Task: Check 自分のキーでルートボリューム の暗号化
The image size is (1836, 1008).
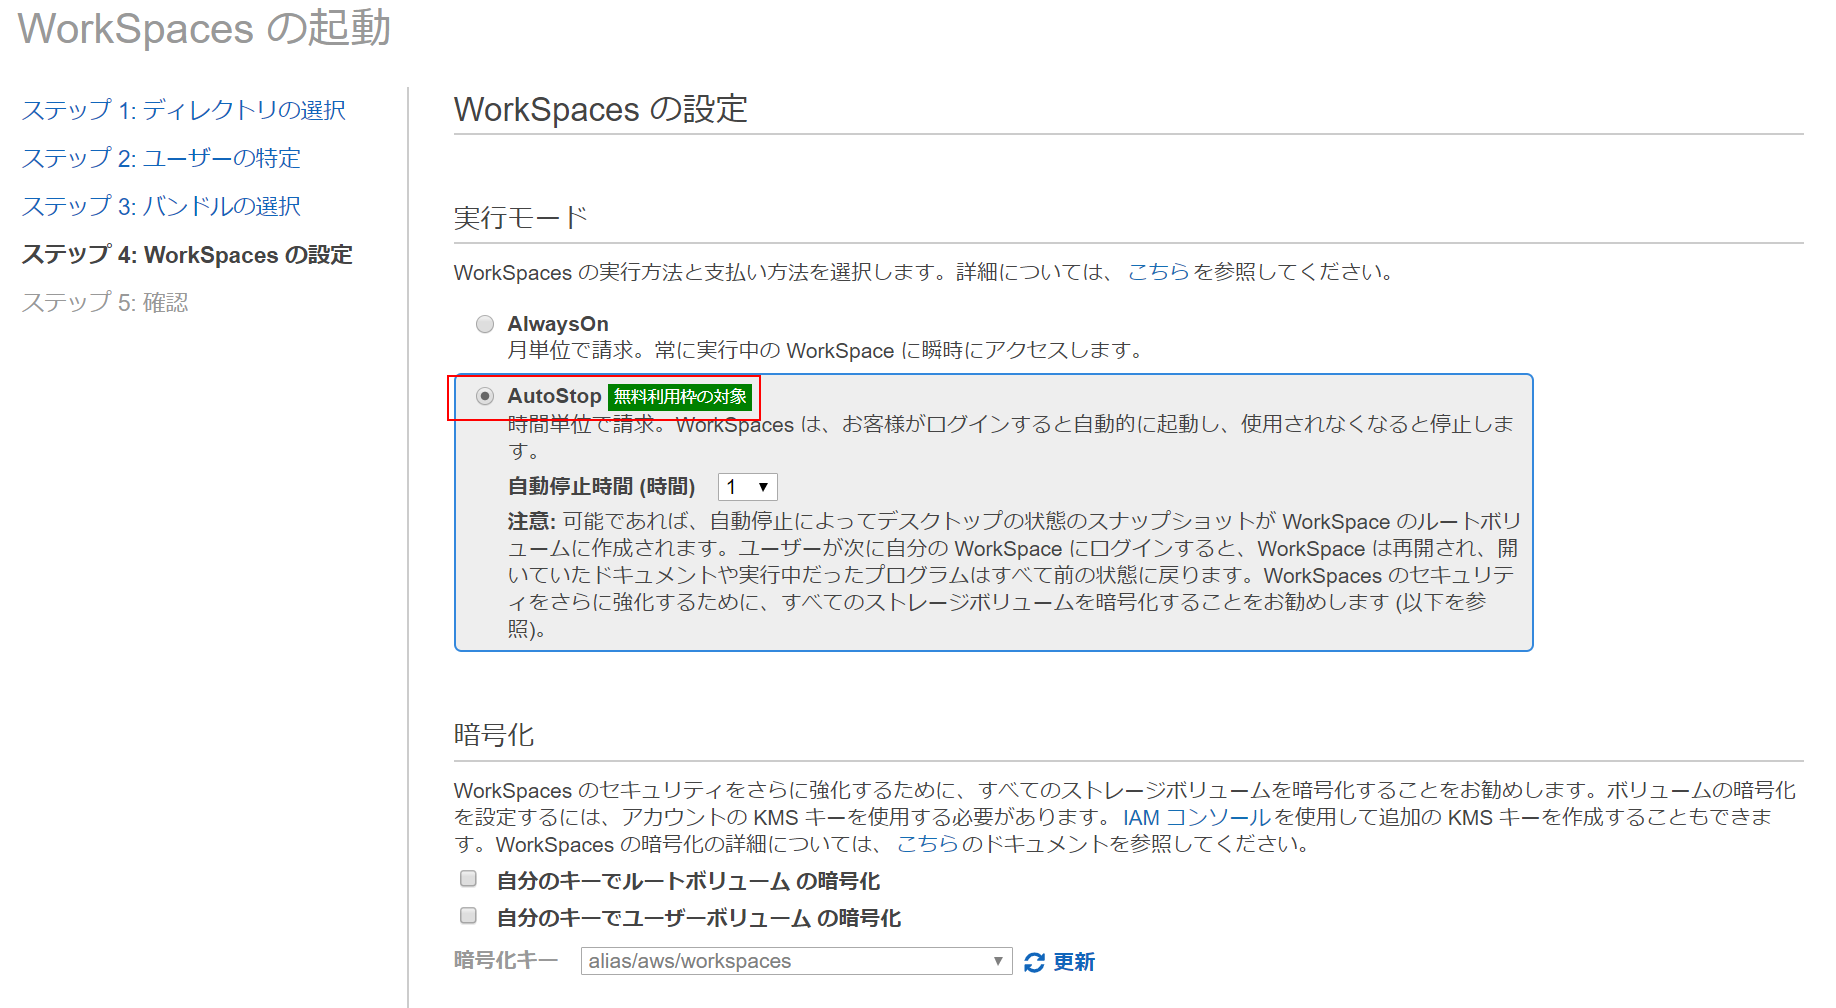Action: 467,877
